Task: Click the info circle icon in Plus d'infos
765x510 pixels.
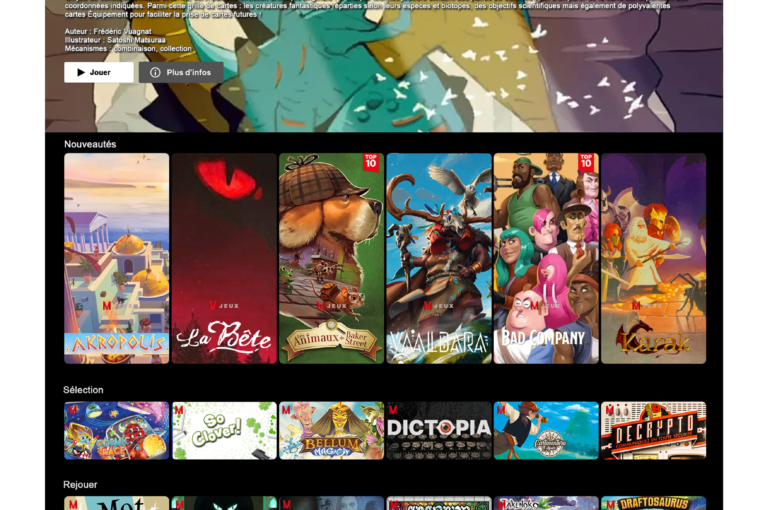Action: click(155, 73)
